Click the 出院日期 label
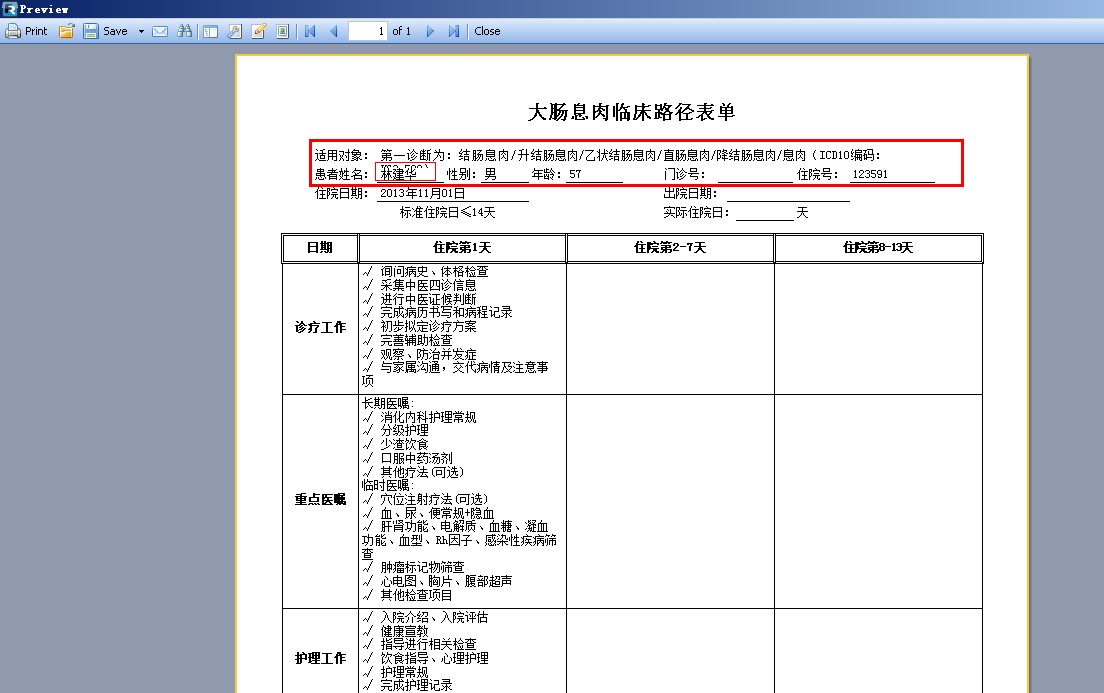 click(x=691, y=193)
